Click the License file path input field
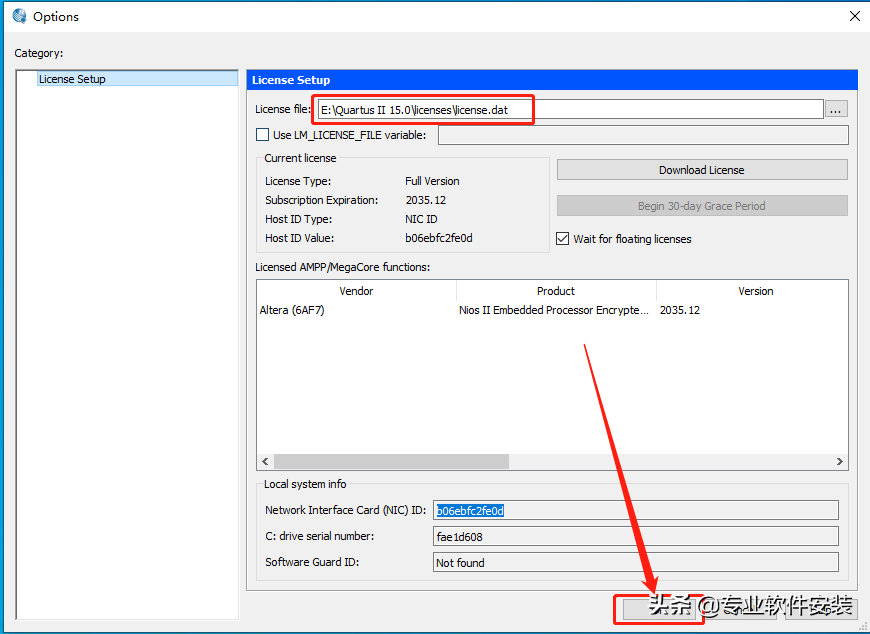Image resolution: width=870 pixels, height=634 pixels. pyautogui.click(x=571, y=109)
